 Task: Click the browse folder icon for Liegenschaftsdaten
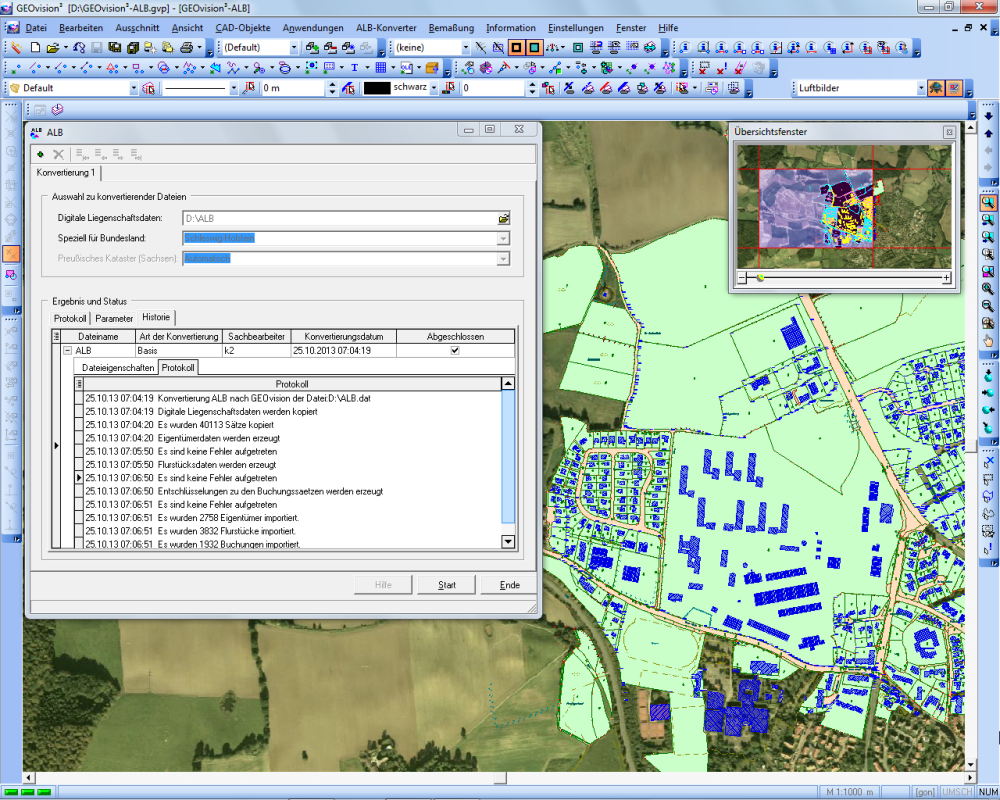pos(504,218)
